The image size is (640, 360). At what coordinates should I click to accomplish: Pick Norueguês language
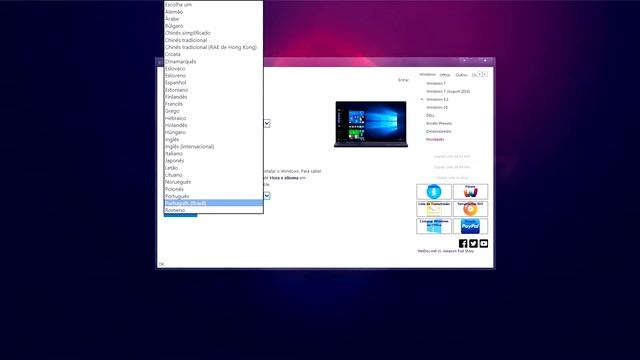pos(213,182)
